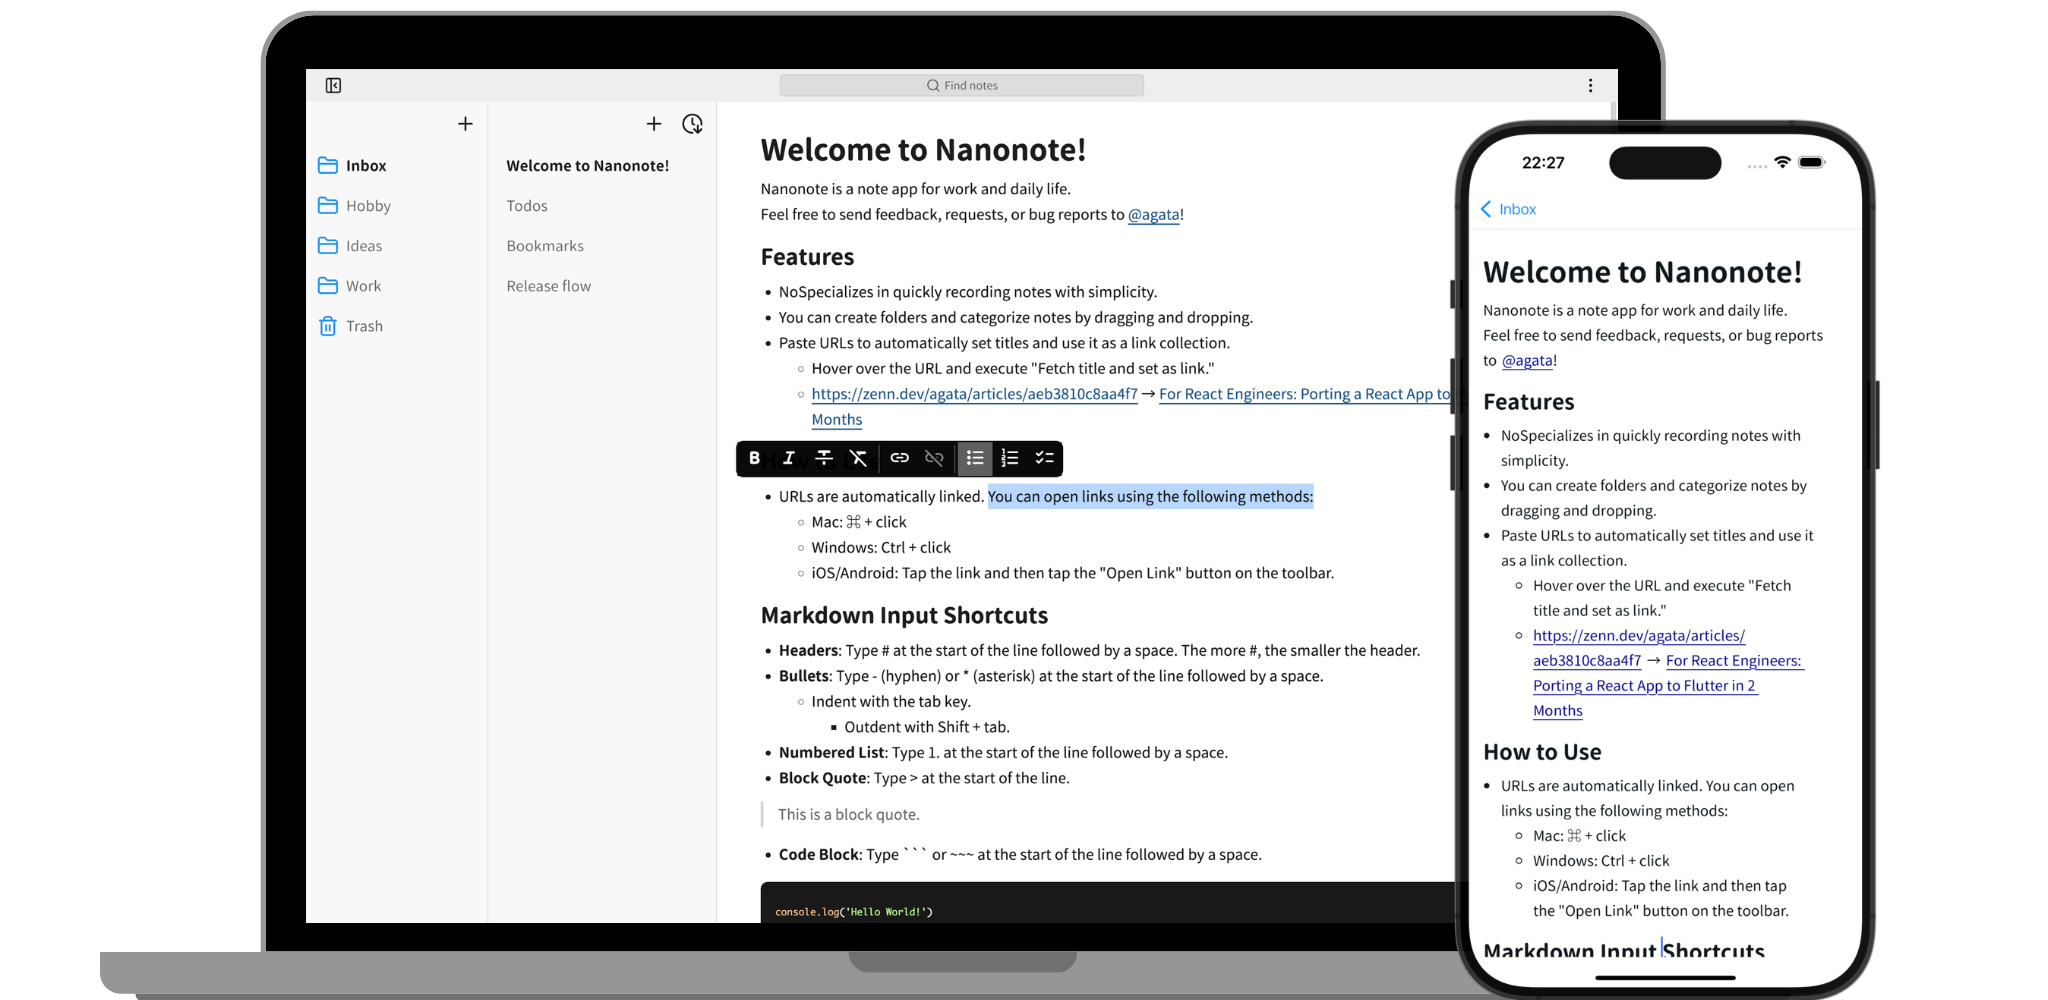Apply strikethrough to the selected text
This screenshot has height=1000, width=2048.
[824, 458]
